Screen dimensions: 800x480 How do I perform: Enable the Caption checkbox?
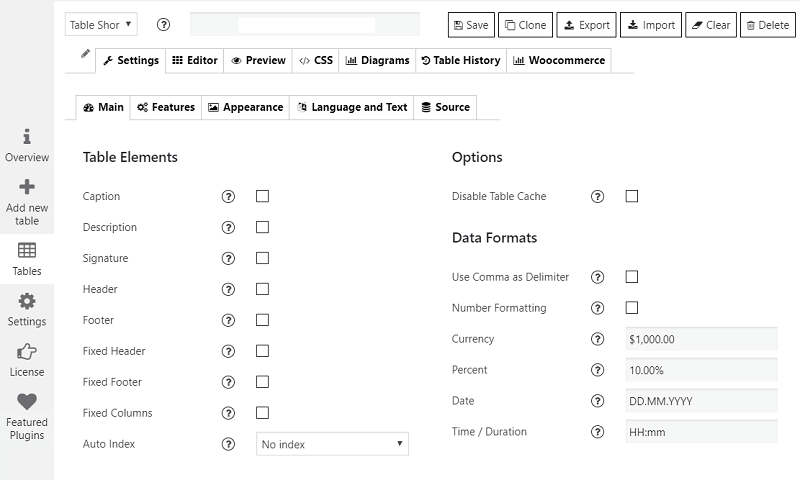coord(262,196)
